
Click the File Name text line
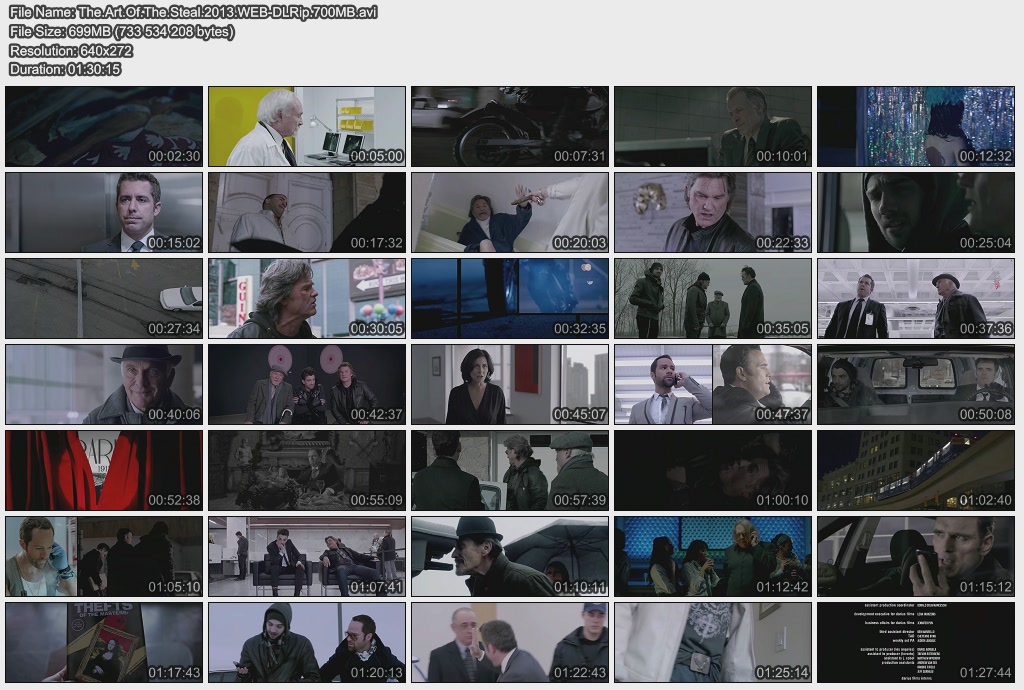193,12
